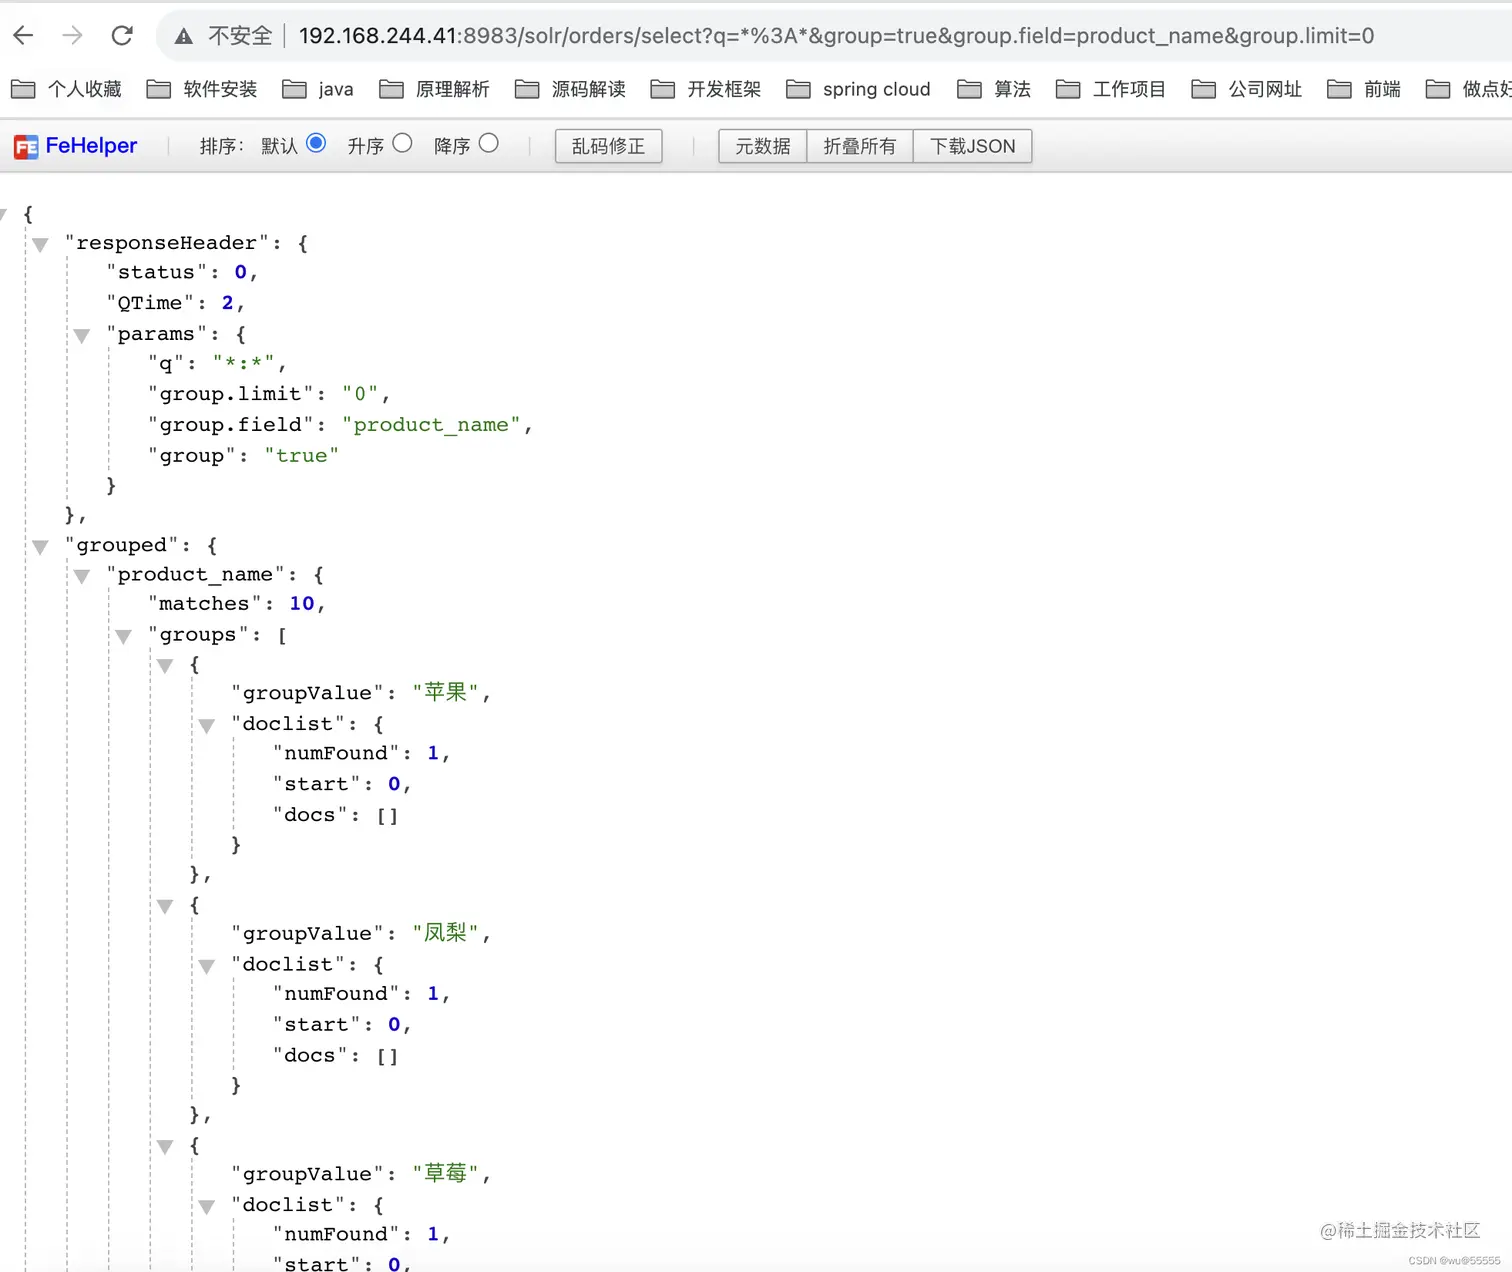Click the QTime value 2
Viewport: 1512px width, 1272px height.
[228, 303]
